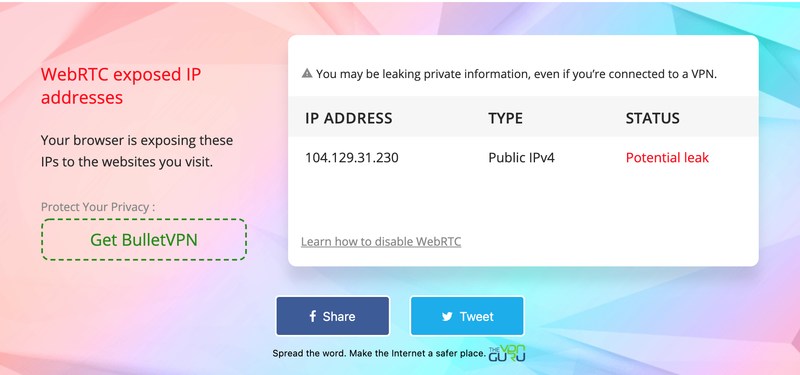
Task: Click the TYPE column header
Action: pyautogui.click(x=505, y=118)
